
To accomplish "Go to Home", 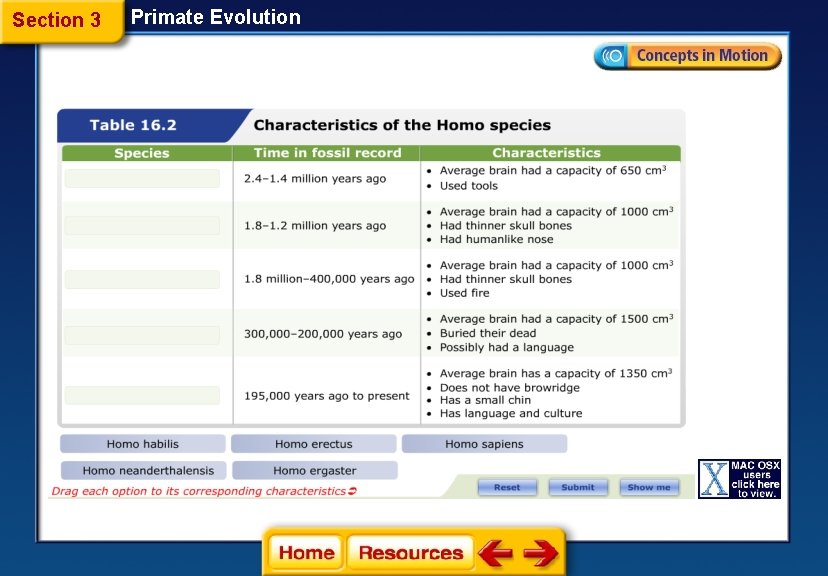I will click(306, 553).
